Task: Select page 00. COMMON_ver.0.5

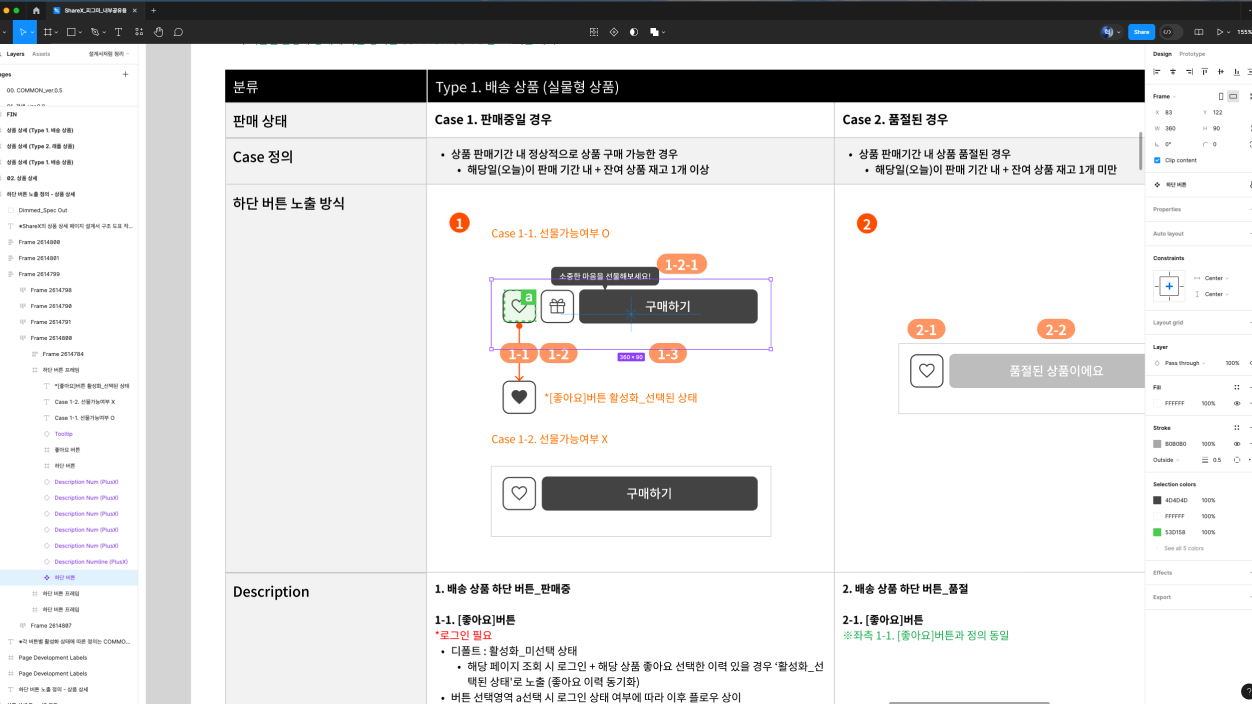Action: pos(34,90)
